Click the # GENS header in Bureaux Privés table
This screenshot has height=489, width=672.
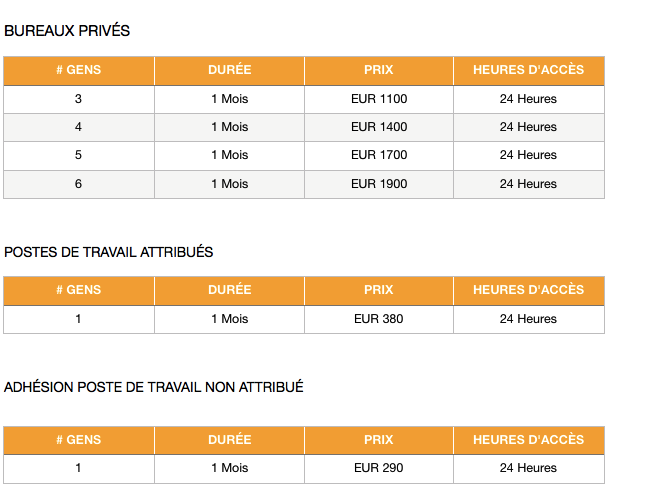pos(79,70)
